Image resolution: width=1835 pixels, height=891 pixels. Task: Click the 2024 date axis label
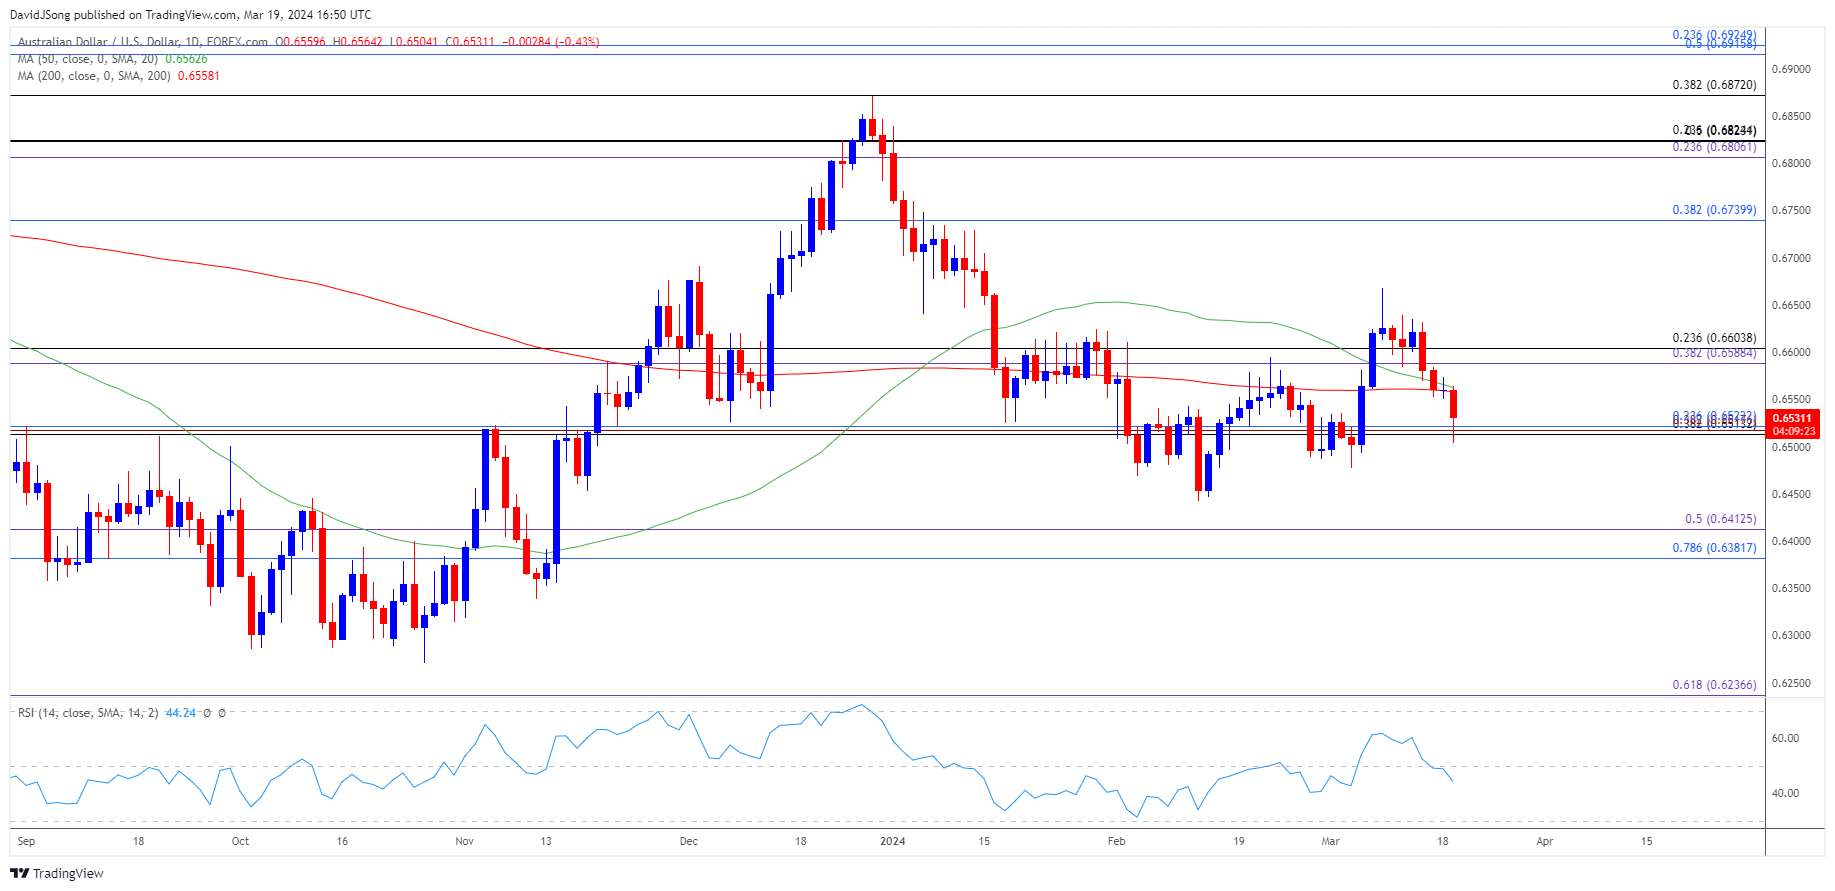[x=892, y=841]
